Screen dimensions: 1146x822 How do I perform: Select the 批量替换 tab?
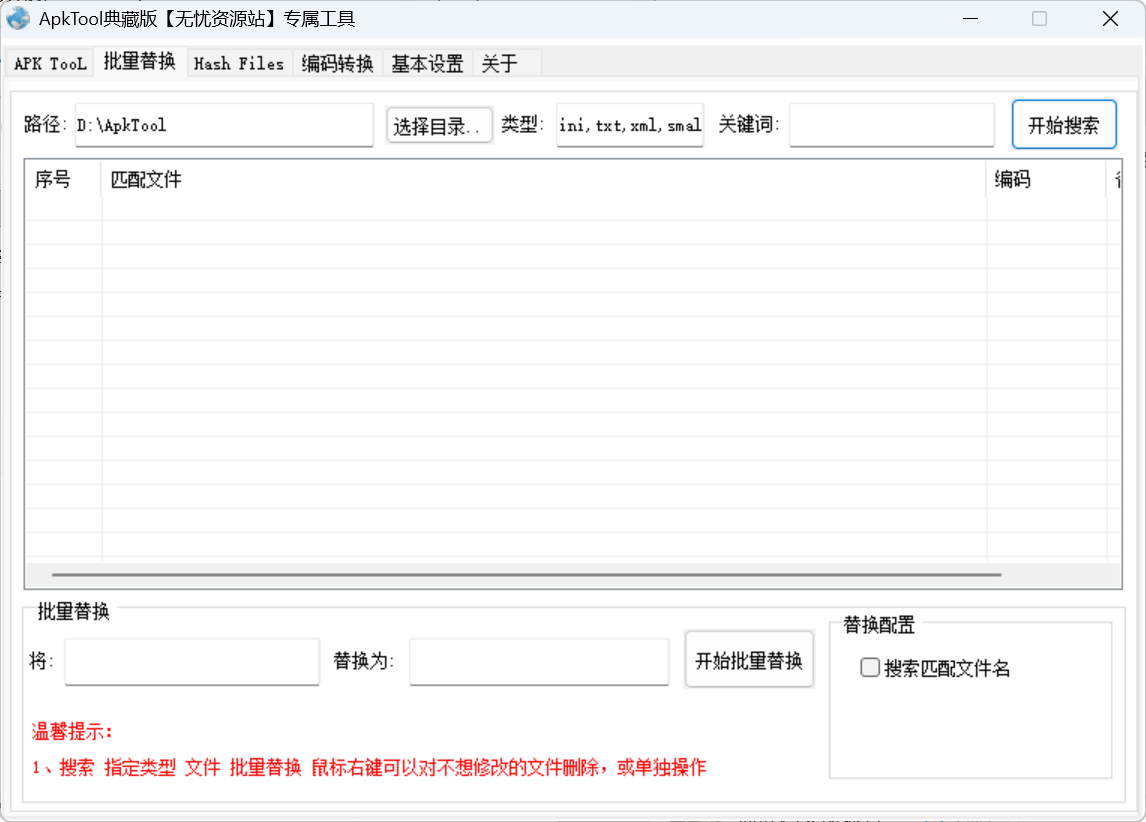pyautogui.click(x=140, y=61)
